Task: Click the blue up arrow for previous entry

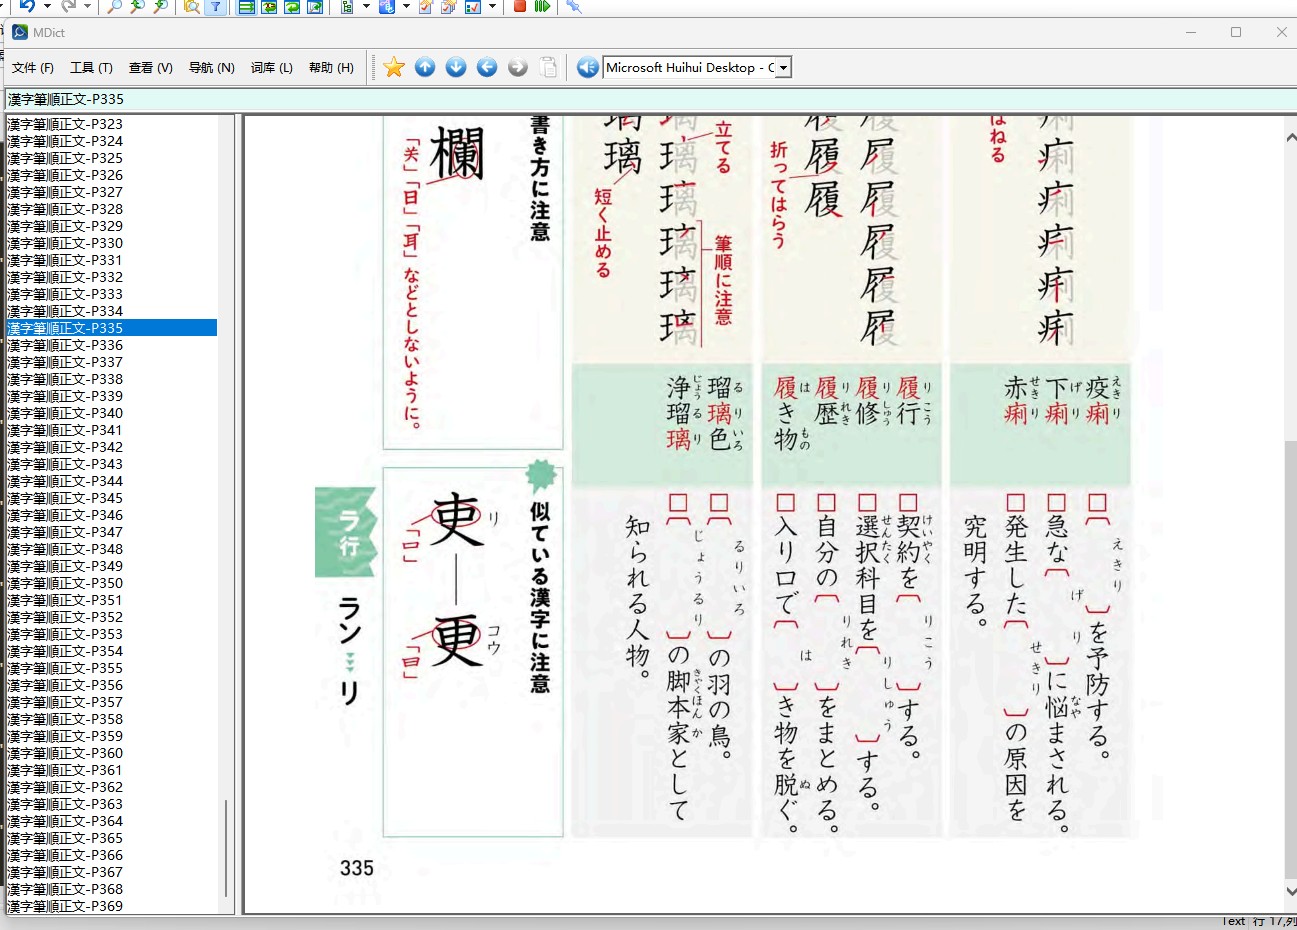Action: click(x=425, y=67)
